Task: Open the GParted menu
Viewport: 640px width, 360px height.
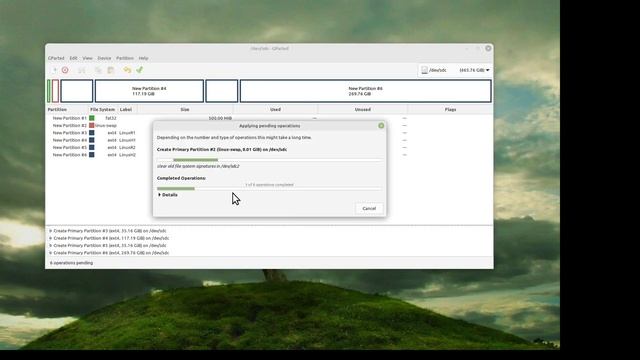Action: pos(56,58)
